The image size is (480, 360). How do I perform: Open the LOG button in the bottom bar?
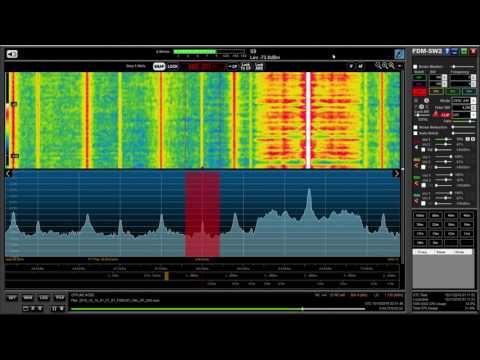(44, 298)
